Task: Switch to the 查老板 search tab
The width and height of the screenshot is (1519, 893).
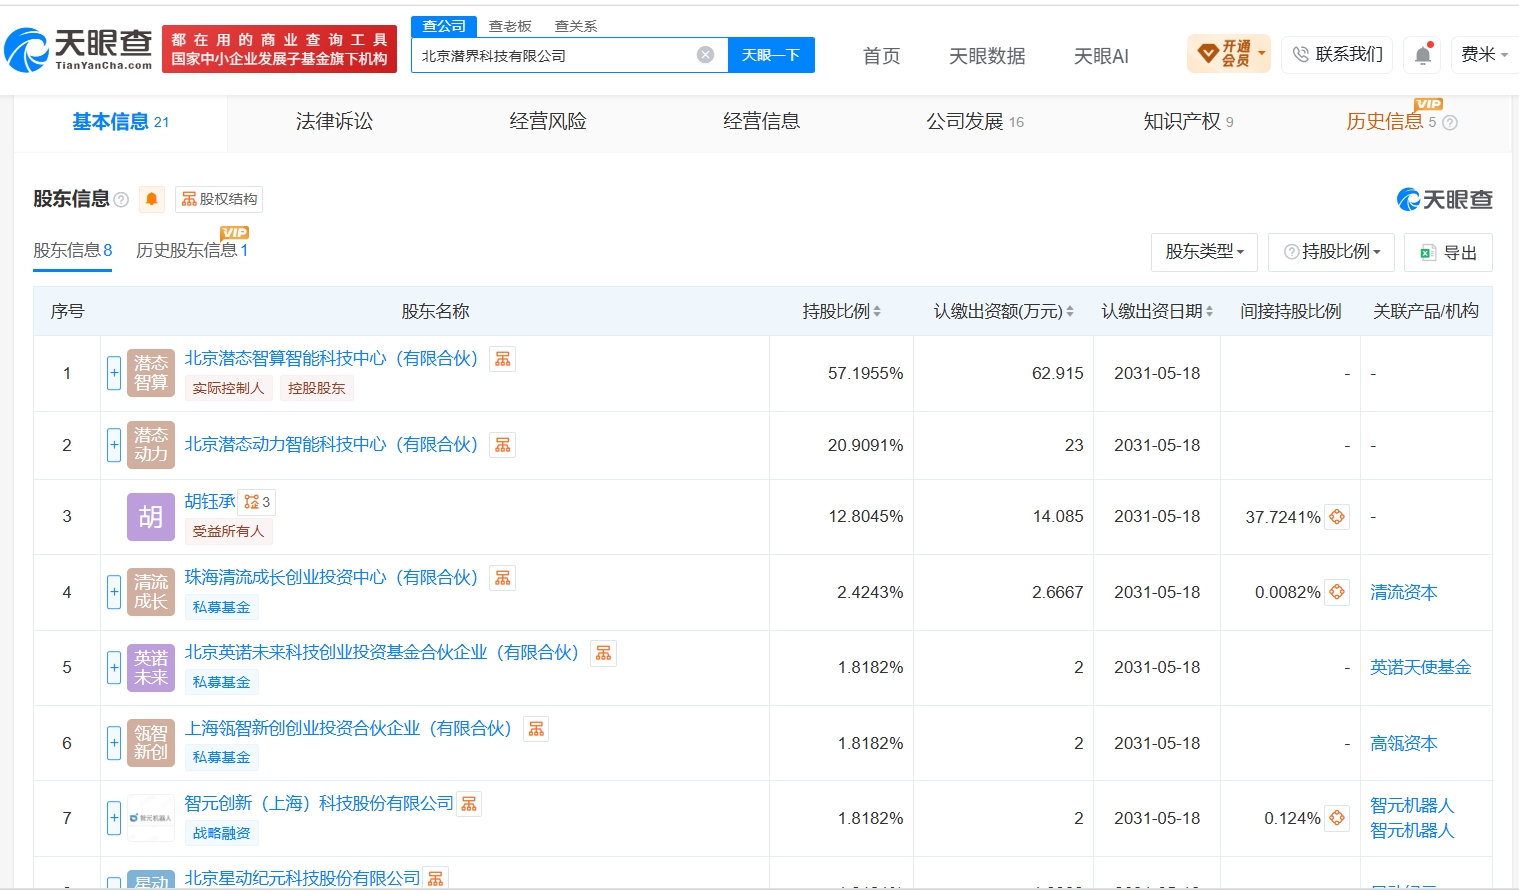Action: tap(510, 26)
